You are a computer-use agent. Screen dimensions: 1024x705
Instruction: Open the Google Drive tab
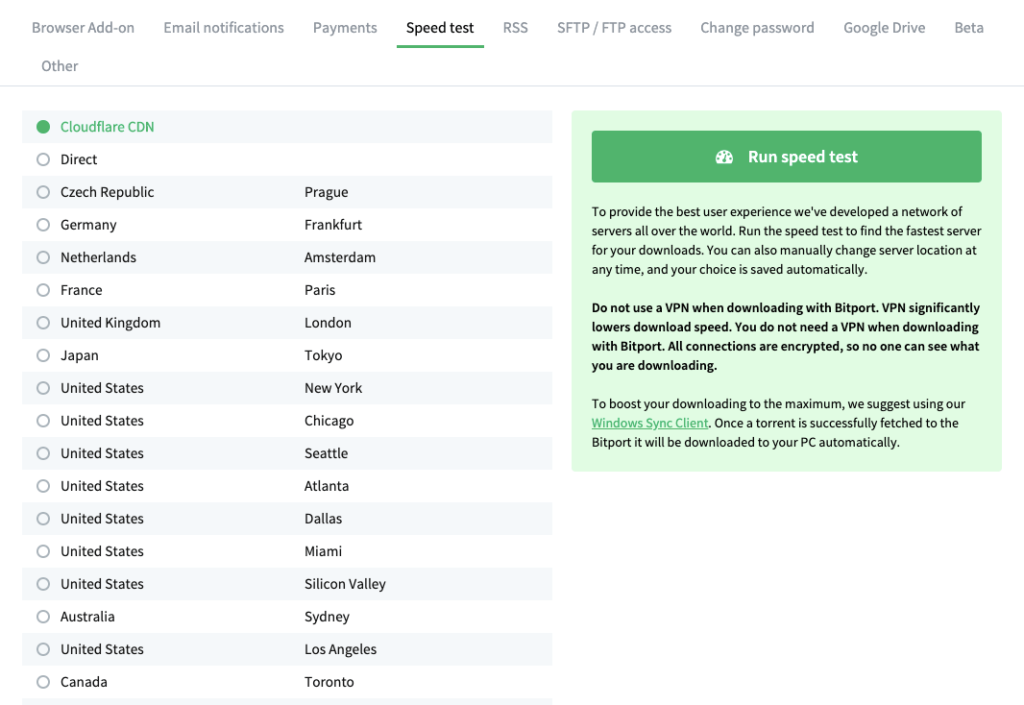pos(884,27)
